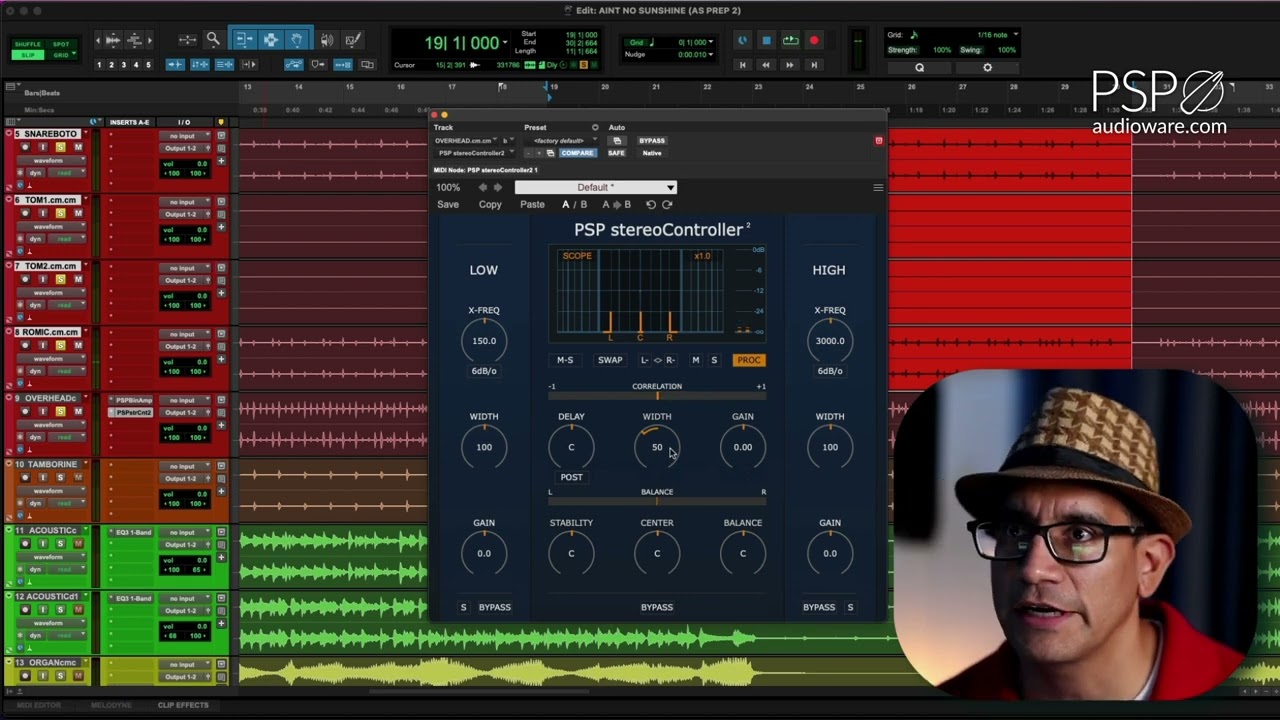Click the Play loop transport button

[x=790, y=41]
